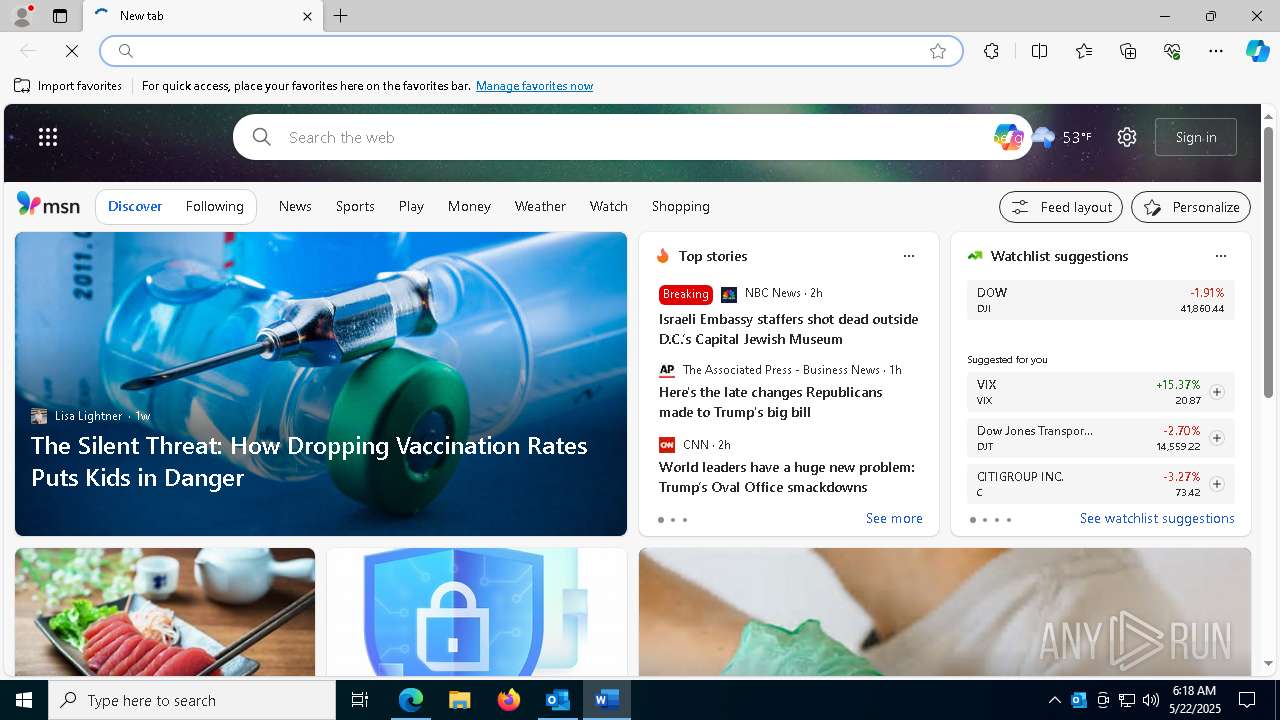Add Dow Jones Transport to watchlist
Image resolution: width=1280 pixels, height=720 pixels.
[x=1216, y=438]
